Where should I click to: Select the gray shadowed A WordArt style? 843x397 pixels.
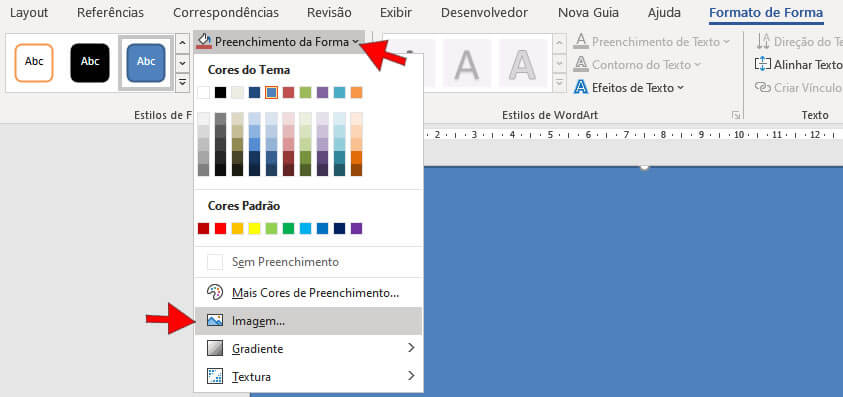[x=467, y=63]
